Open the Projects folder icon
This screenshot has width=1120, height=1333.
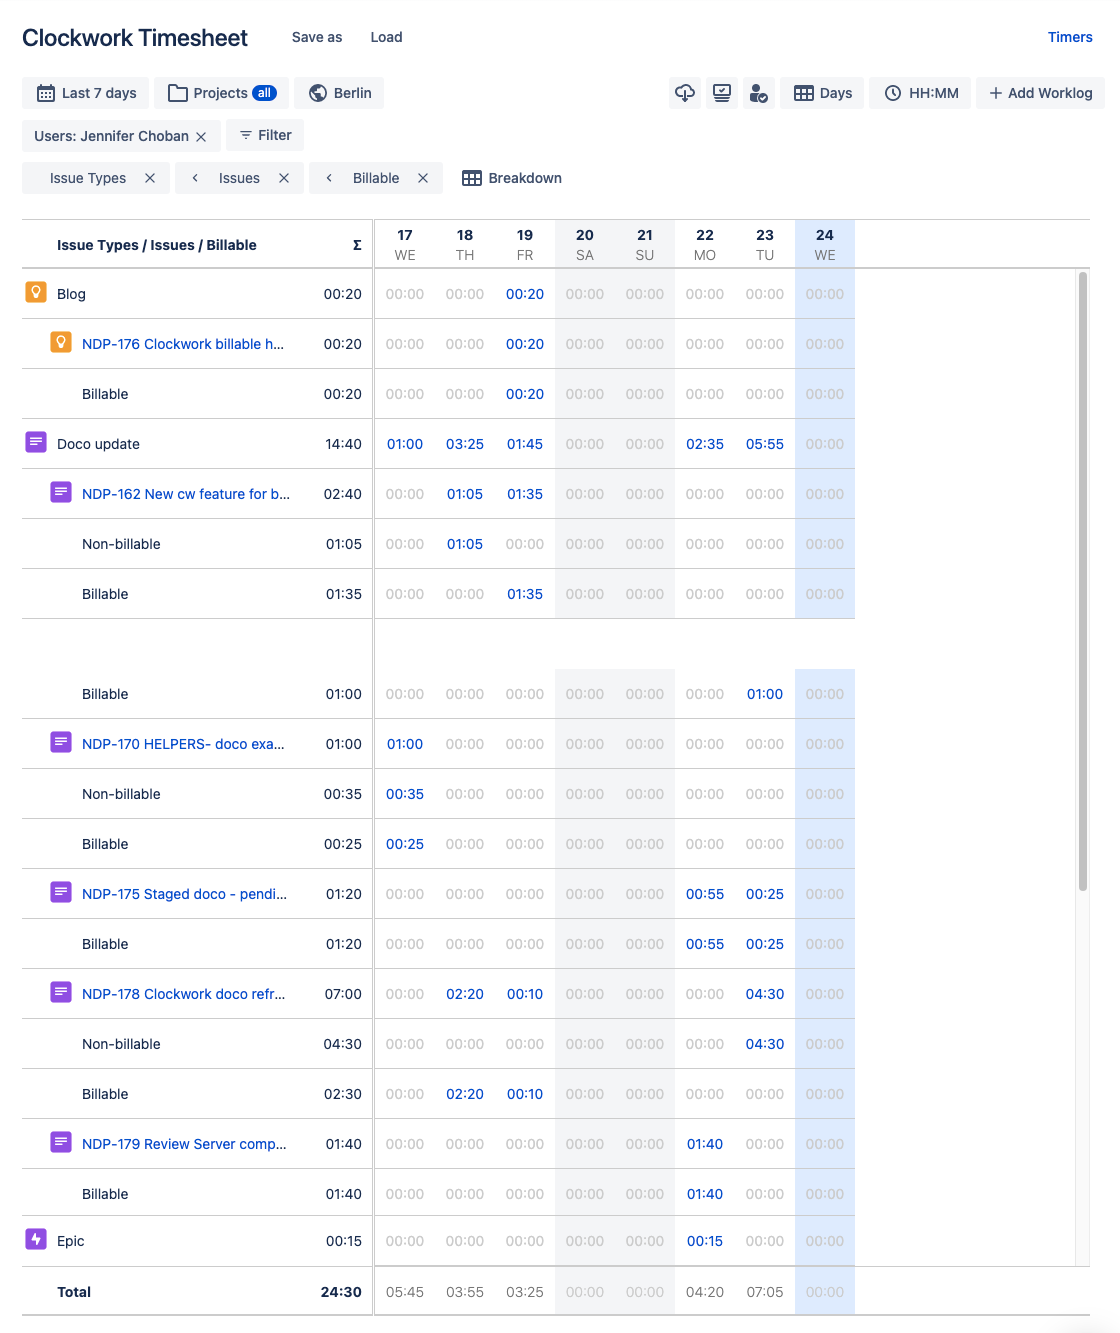177,93
